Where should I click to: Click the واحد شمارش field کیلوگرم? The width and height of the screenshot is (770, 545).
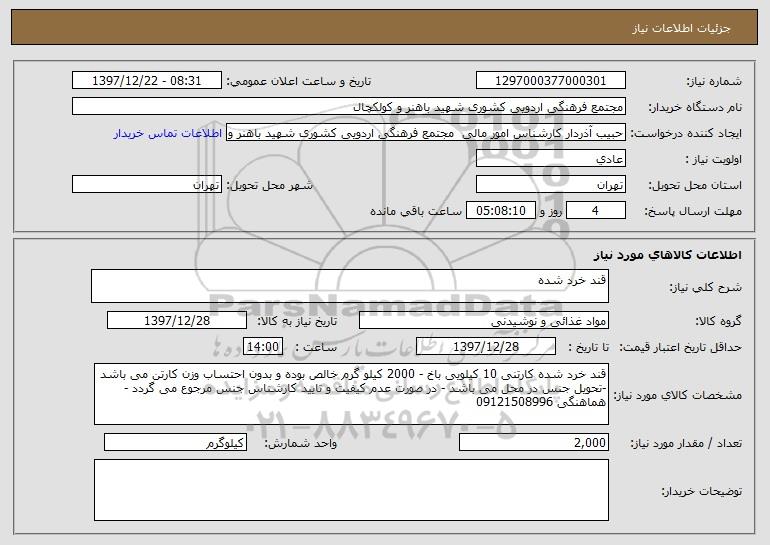click(x=175, y=442)
